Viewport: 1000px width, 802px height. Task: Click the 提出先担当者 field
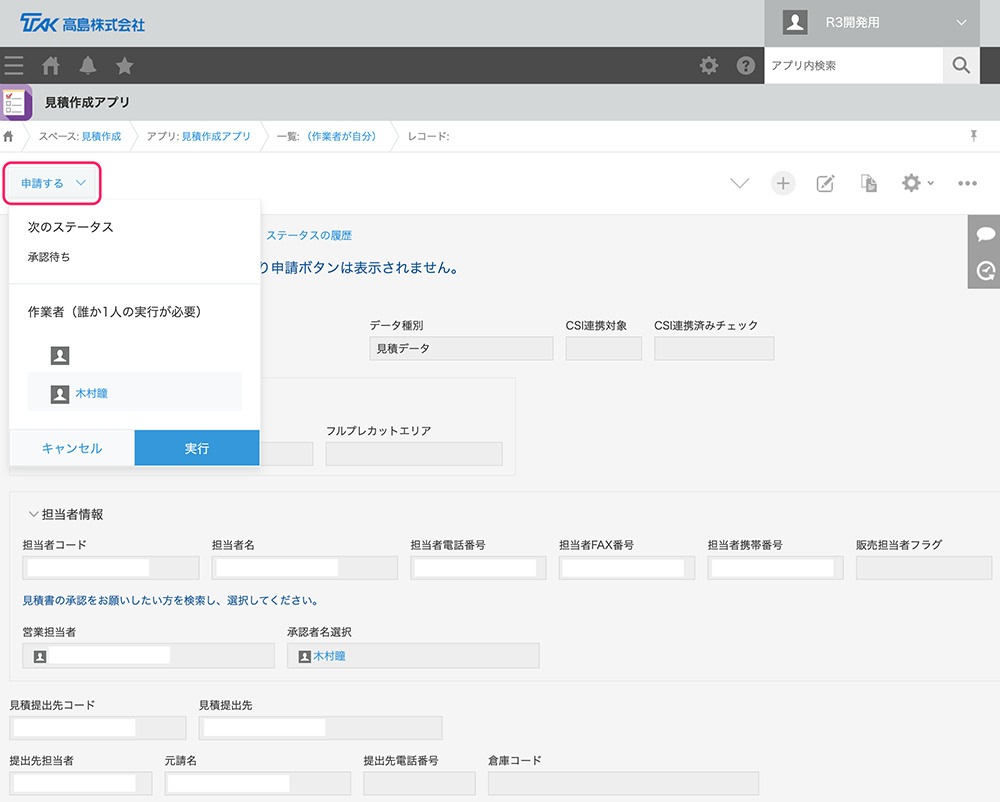click(81, 784)
